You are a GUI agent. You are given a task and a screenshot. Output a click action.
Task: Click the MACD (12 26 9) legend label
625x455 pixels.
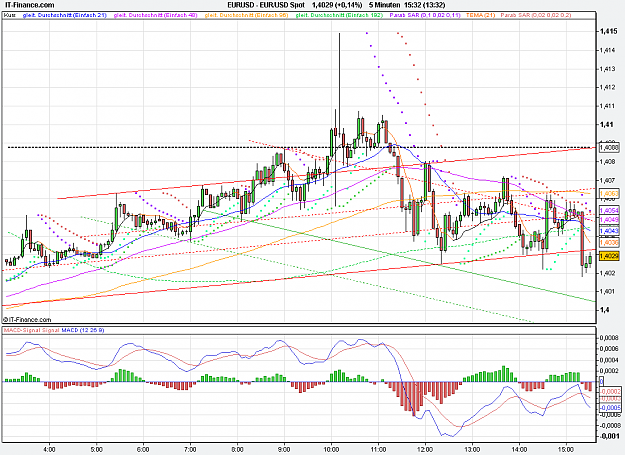coord(83,330)
